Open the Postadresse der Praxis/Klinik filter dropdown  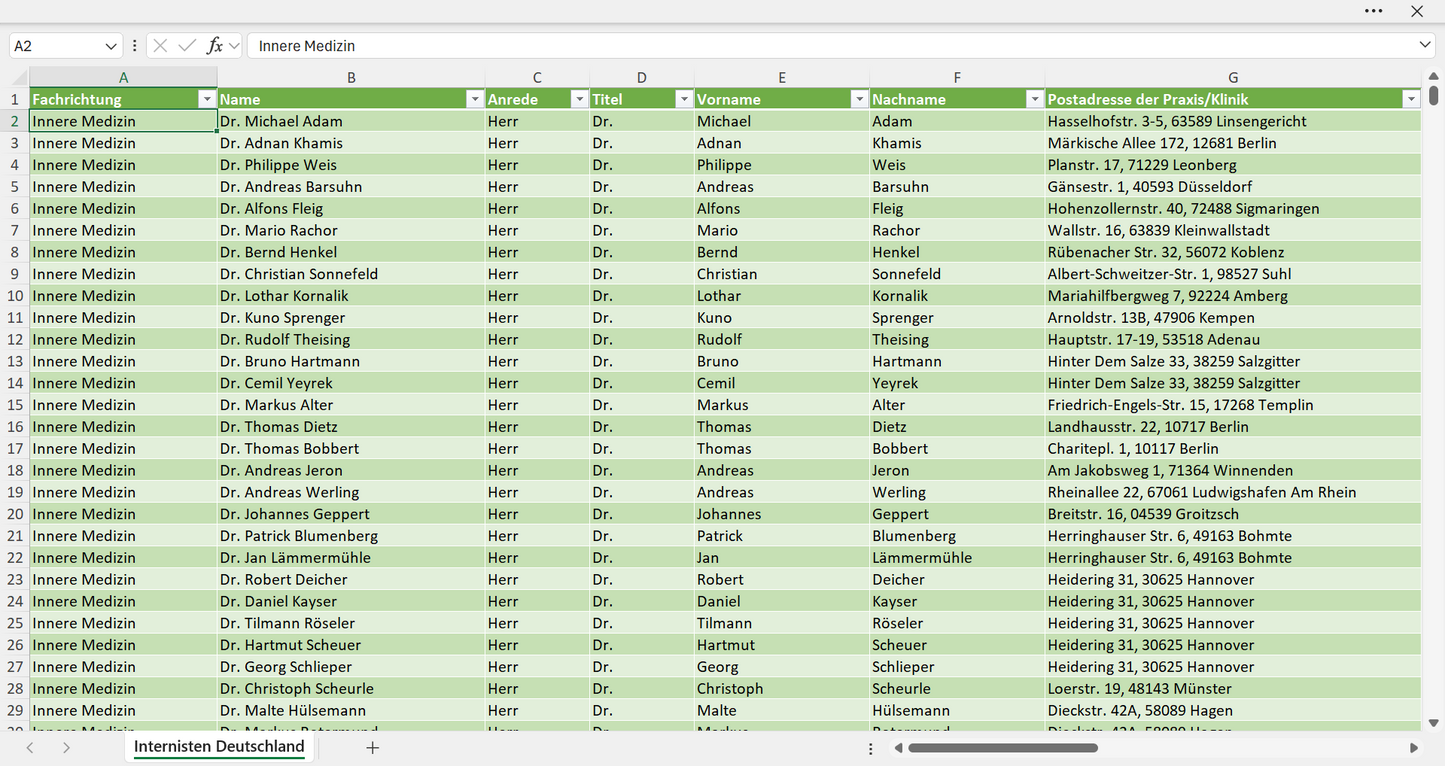click(1411, 99)
